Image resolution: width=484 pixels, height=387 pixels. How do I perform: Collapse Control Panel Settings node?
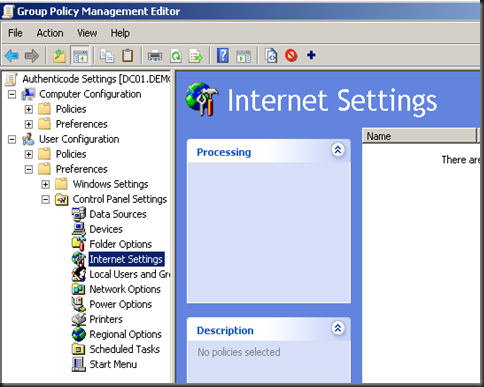pos(46,199)
